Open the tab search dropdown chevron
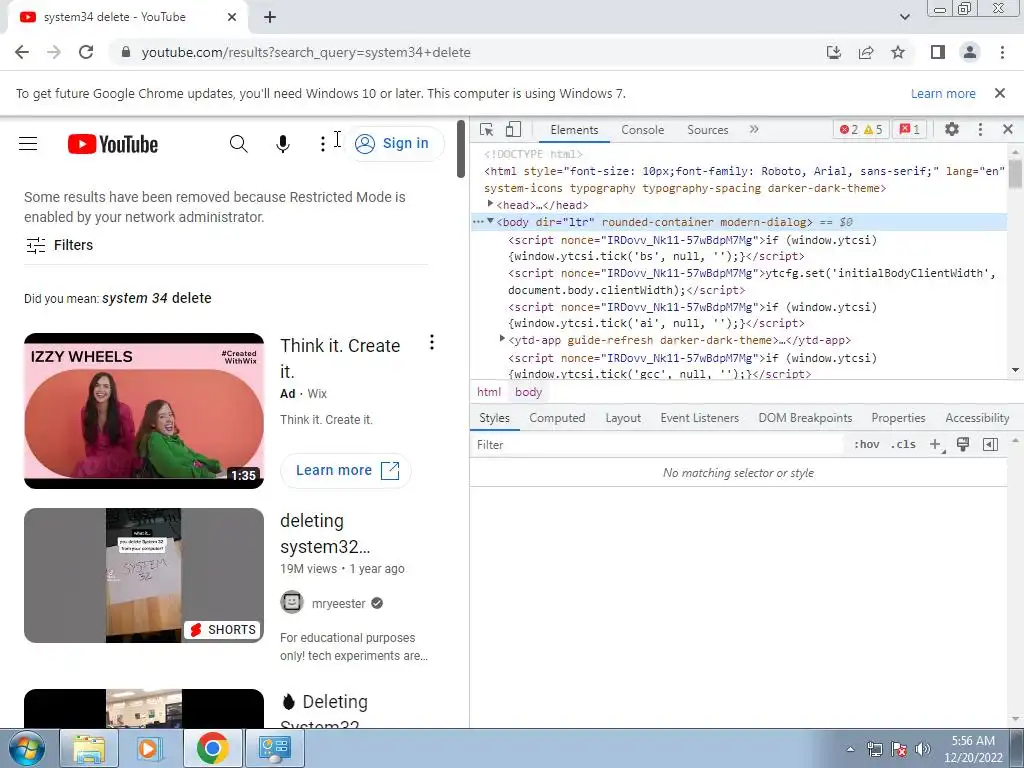Viewport: 1024px width, 768px height. (904, 17)
